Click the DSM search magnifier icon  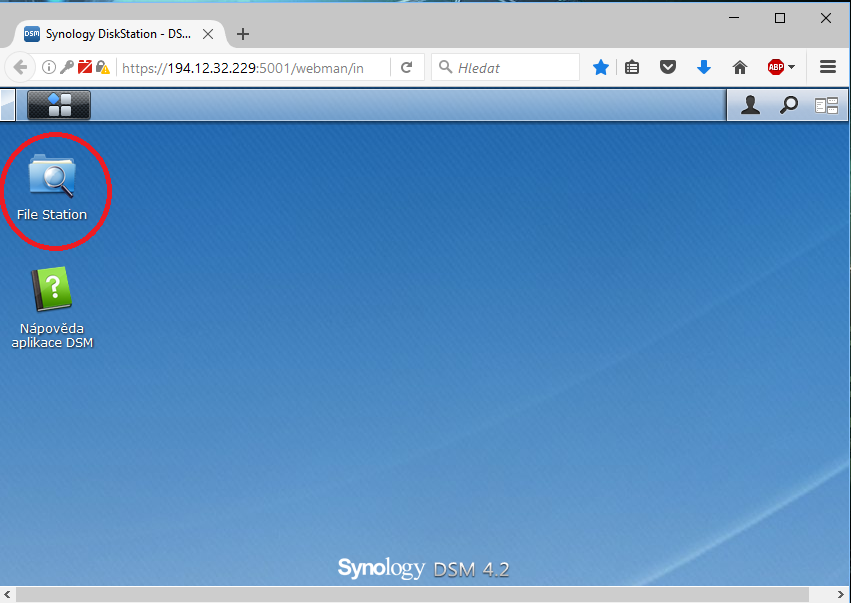(x=789, y=105)
